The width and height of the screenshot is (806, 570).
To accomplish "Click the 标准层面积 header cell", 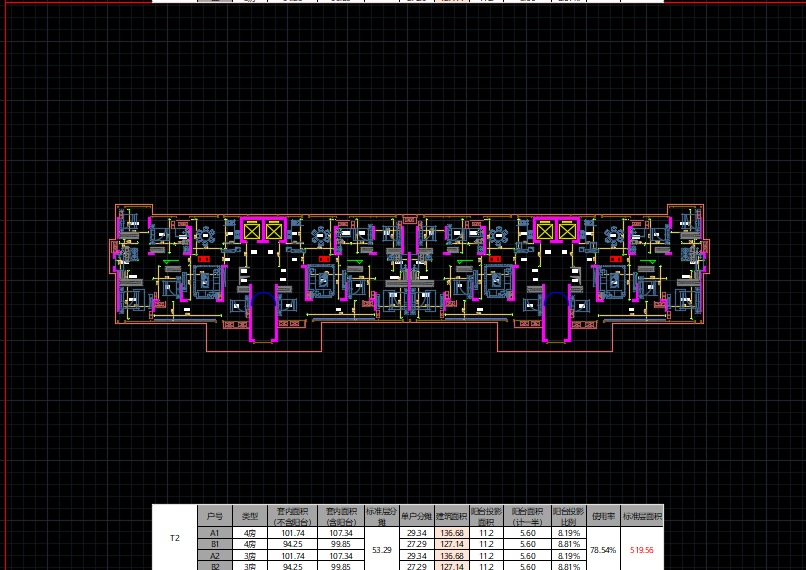I will pyautogui.click(x=642, y=516).
